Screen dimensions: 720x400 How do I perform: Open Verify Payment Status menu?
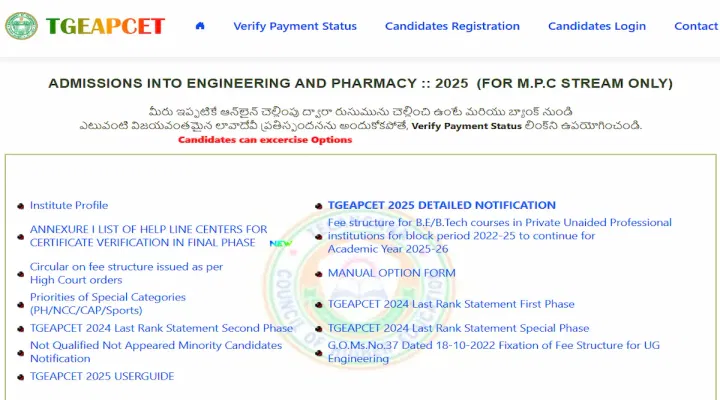click(x=295, y=26)
